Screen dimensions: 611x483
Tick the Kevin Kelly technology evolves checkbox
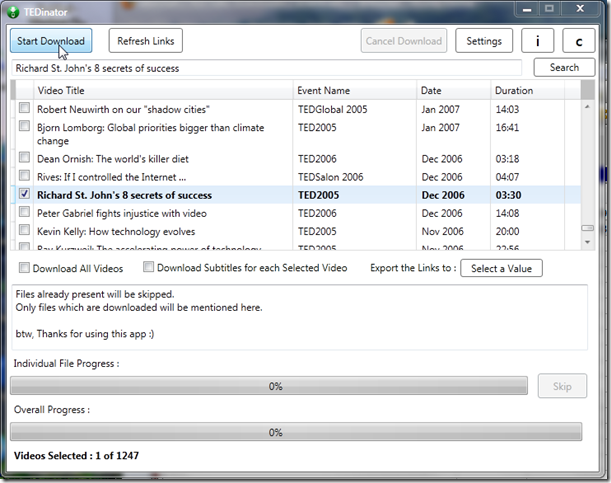pos(24,229)
